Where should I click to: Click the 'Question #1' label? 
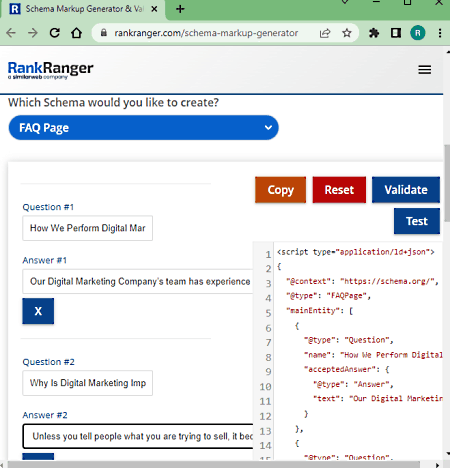[48, 207]
